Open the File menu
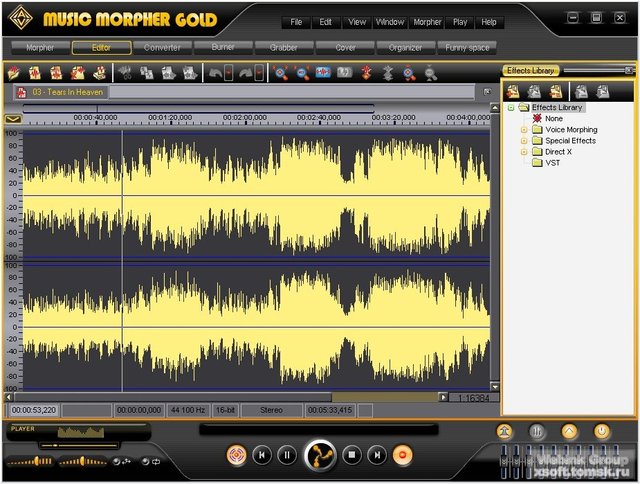 click(296, 22)
